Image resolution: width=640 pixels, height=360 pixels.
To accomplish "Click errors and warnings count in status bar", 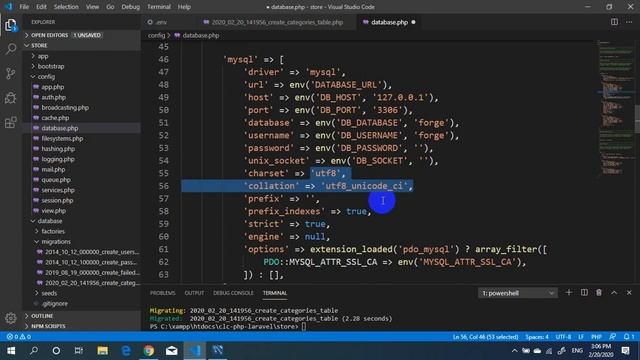I will click(19, 337).
